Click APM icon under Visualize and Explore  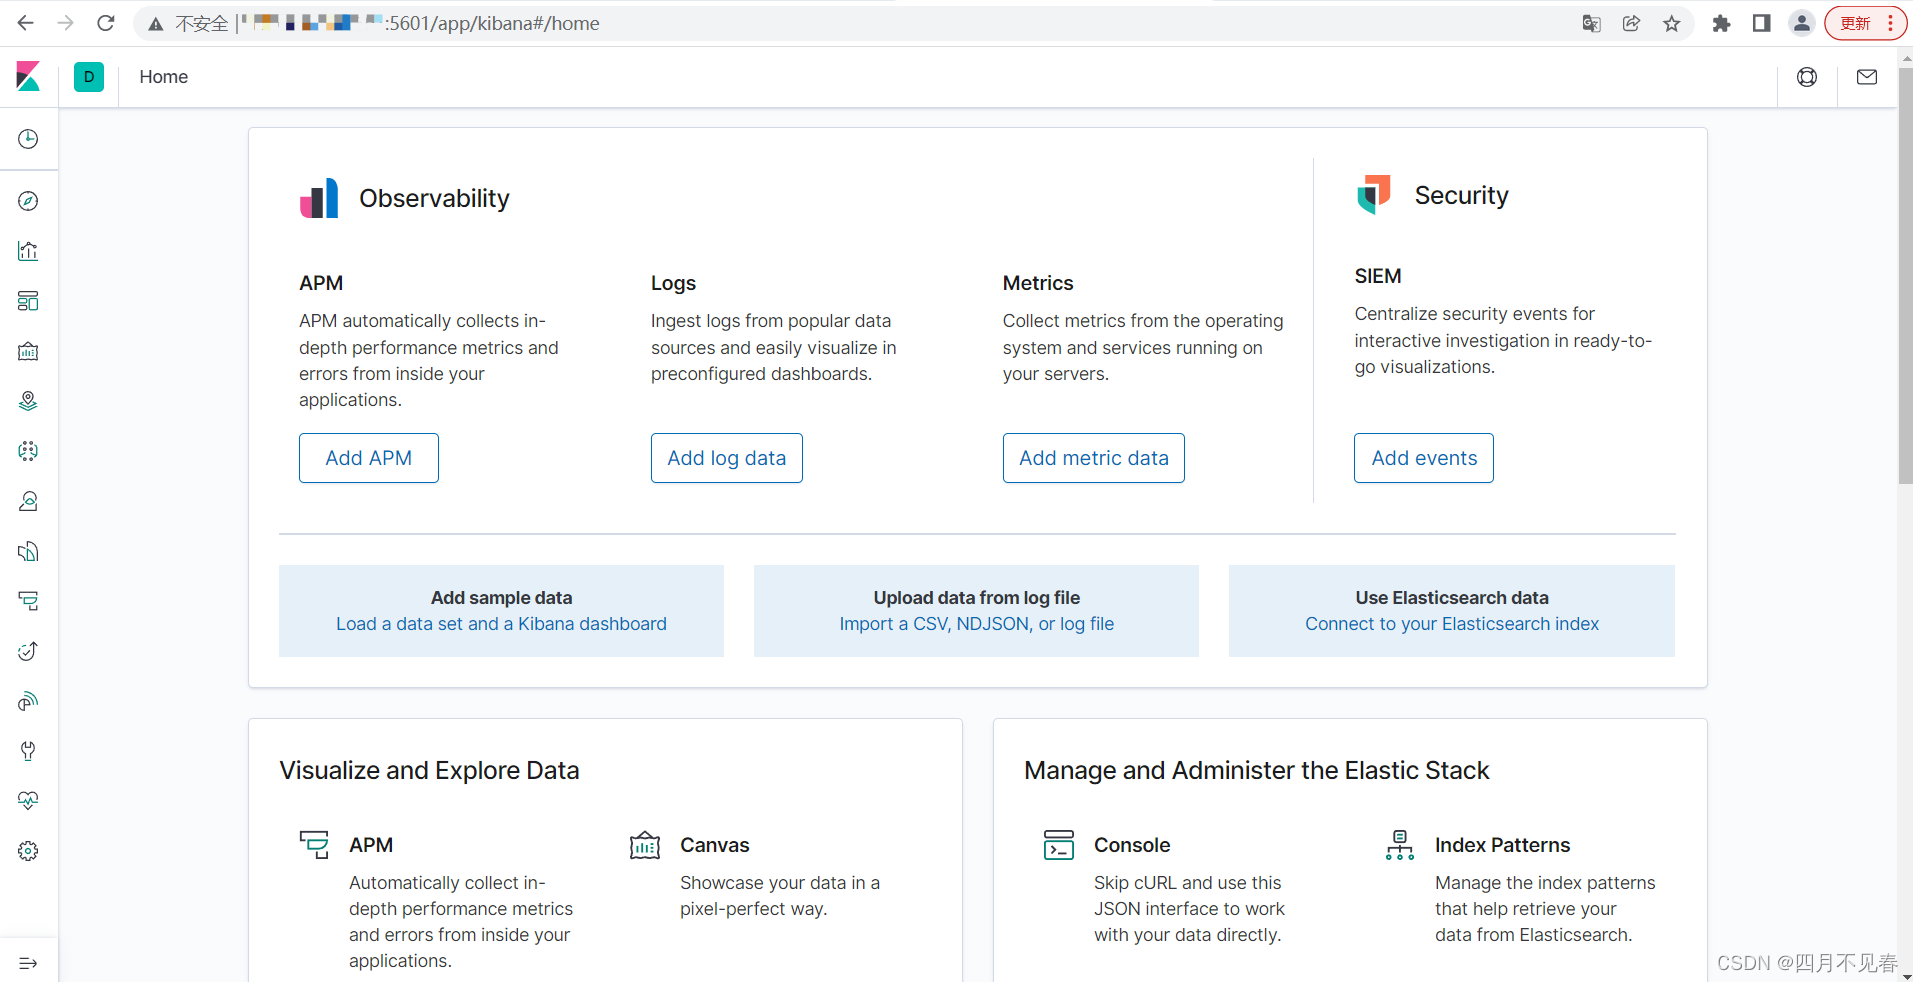(x=314, y=845)
